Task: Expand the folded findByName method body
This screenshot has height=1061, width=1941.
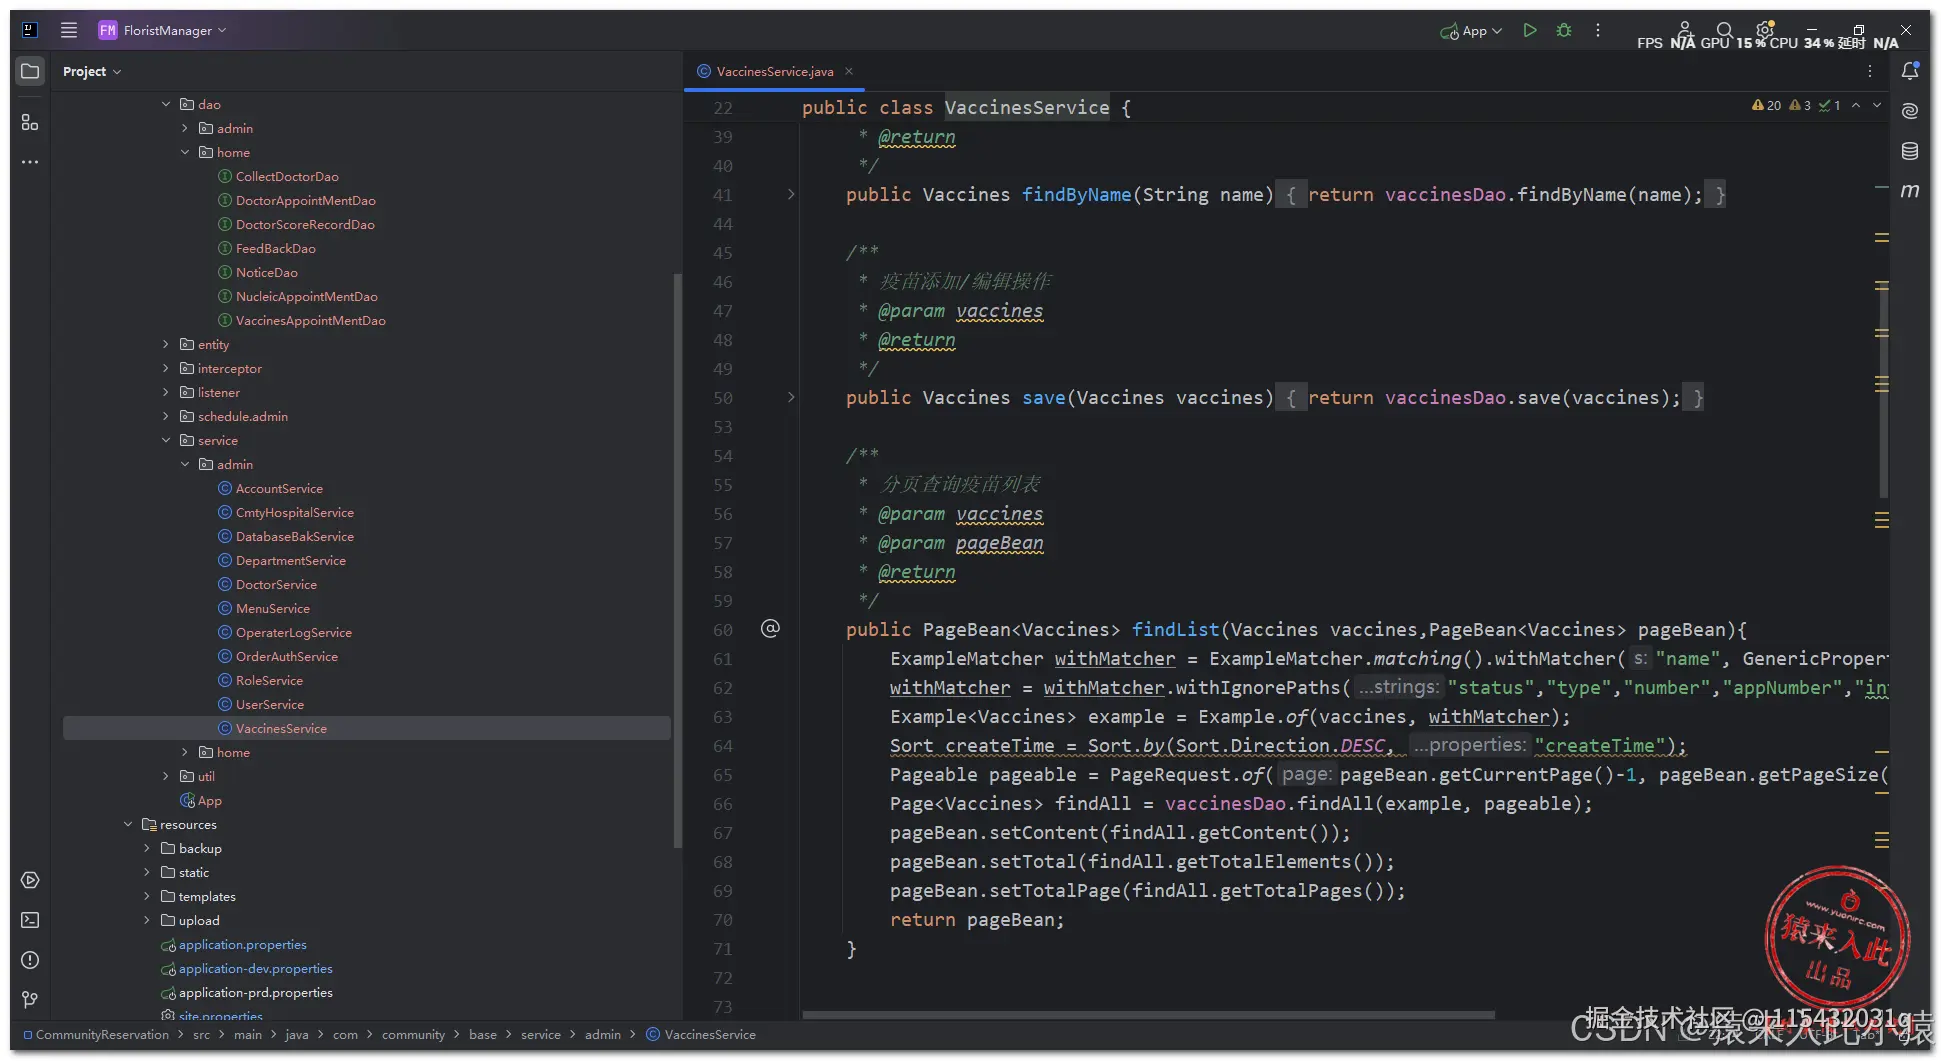Action: pyautogui.click(x=791, y=194)
